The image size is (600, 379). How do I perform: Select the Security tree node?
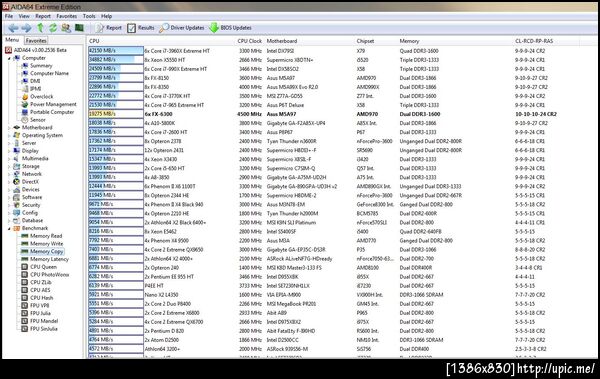[x=26, y=205]
